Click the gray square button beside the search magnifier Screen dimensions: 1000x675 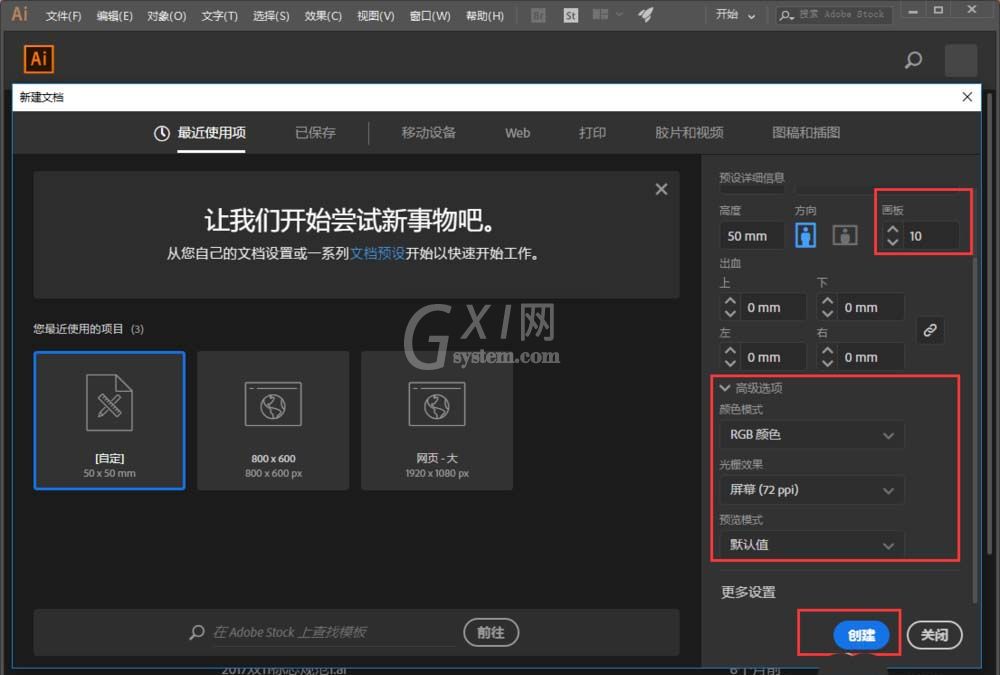click(960, 60)
